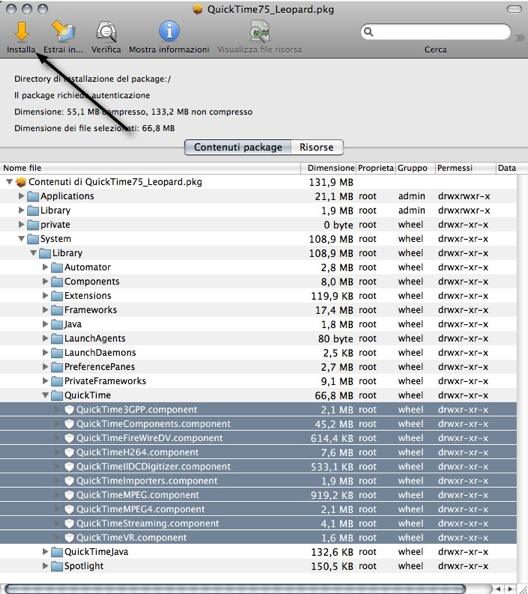Click QuickTimeFireWireDV.component shield icon

(69, 438)
